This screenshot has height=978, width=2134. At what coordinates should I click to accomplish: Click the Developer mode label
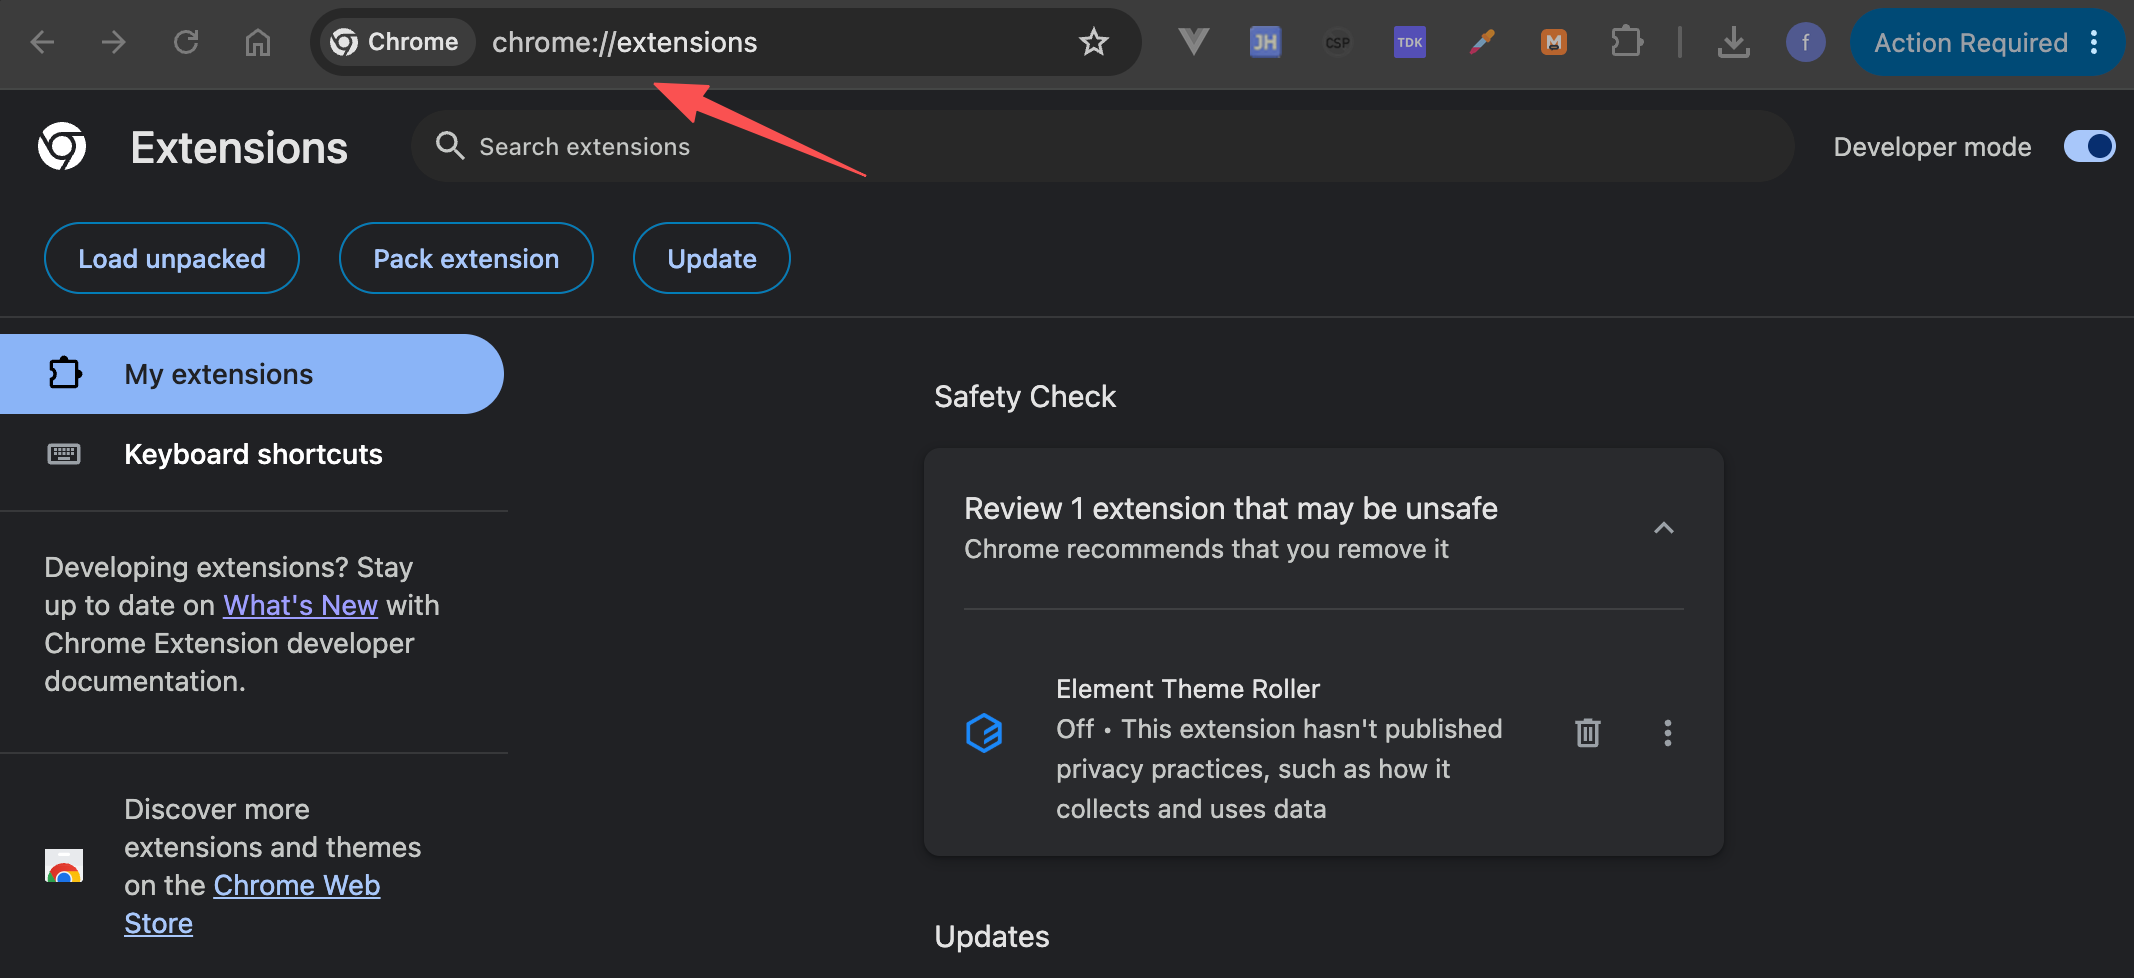tap(1932, 147)
